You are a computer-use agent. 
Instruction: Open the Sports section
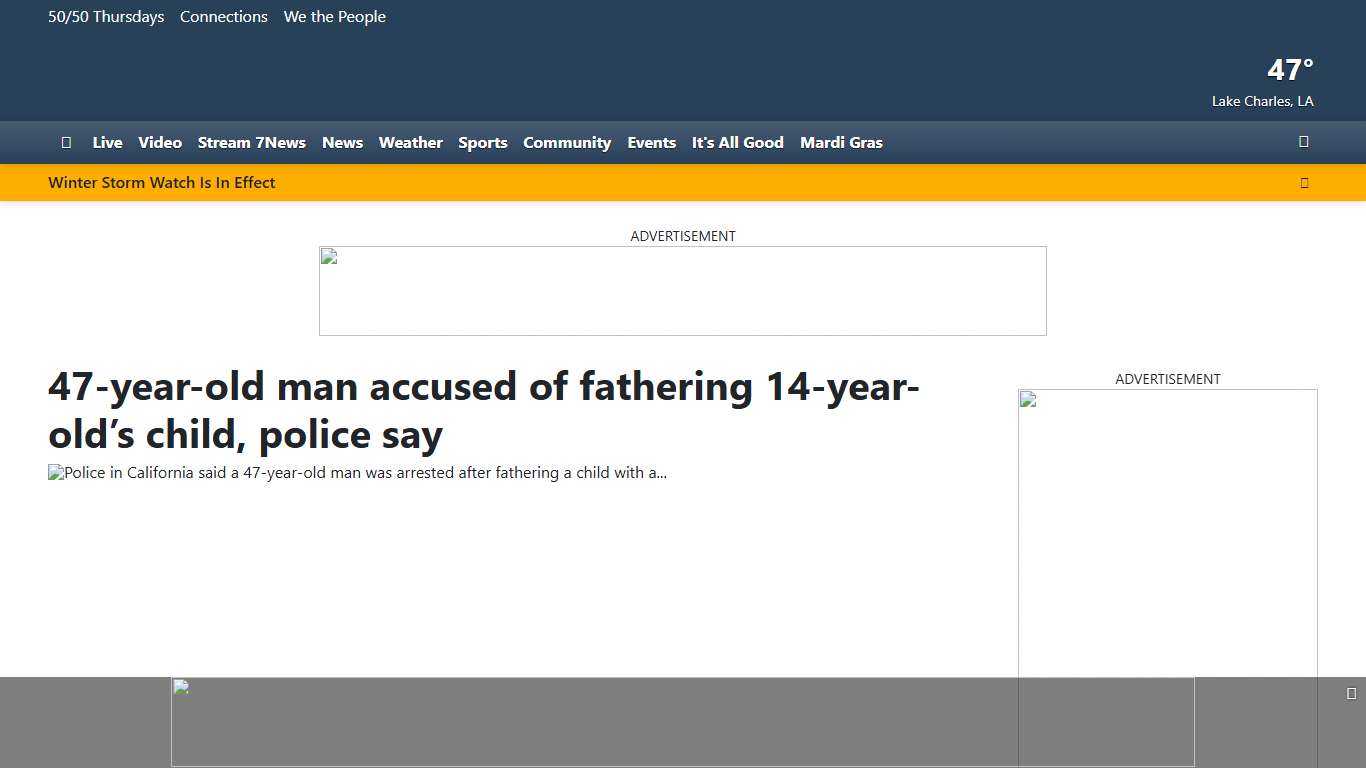tap(483, 142)
